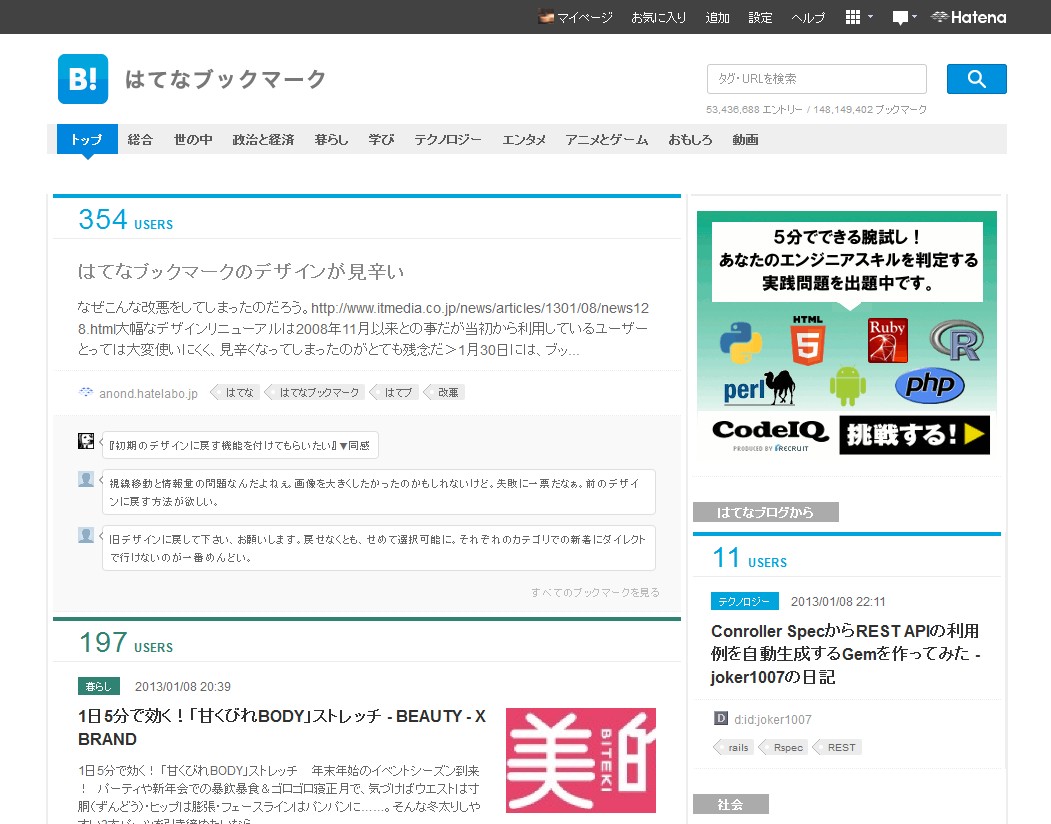This screenshot has height=824, width=1051.
Task: Expand the arrow next to speech bubble
Action: pyautogui.click(x=914, y=17)
